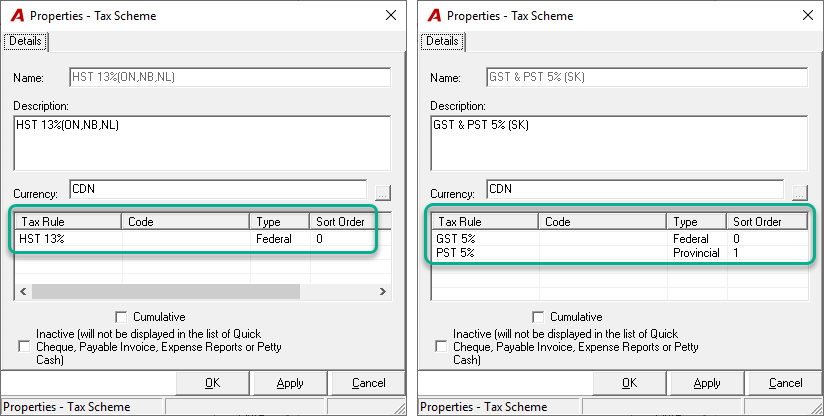Click the Currency field in the HST dialog
This screenshot has width=824, height=416.
[218, 190]
